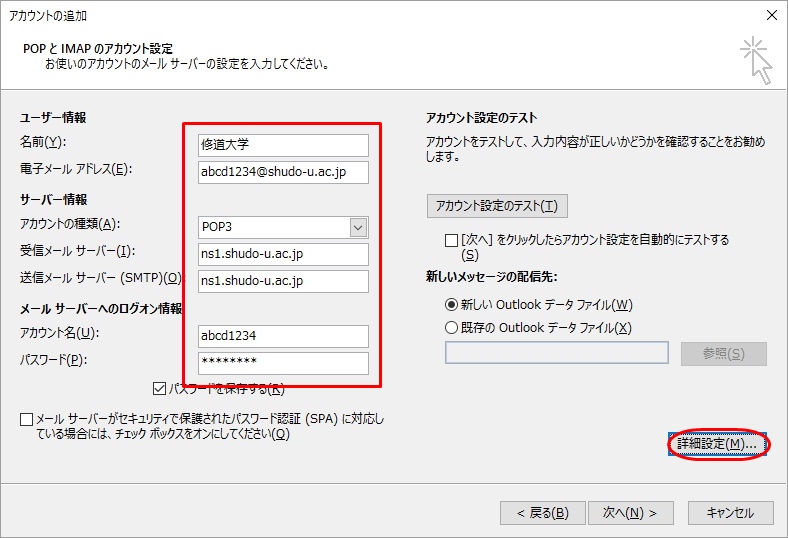788x538 pixels.
Task: Enable the SPA secure password authentication checkbox
Action: 26,419
